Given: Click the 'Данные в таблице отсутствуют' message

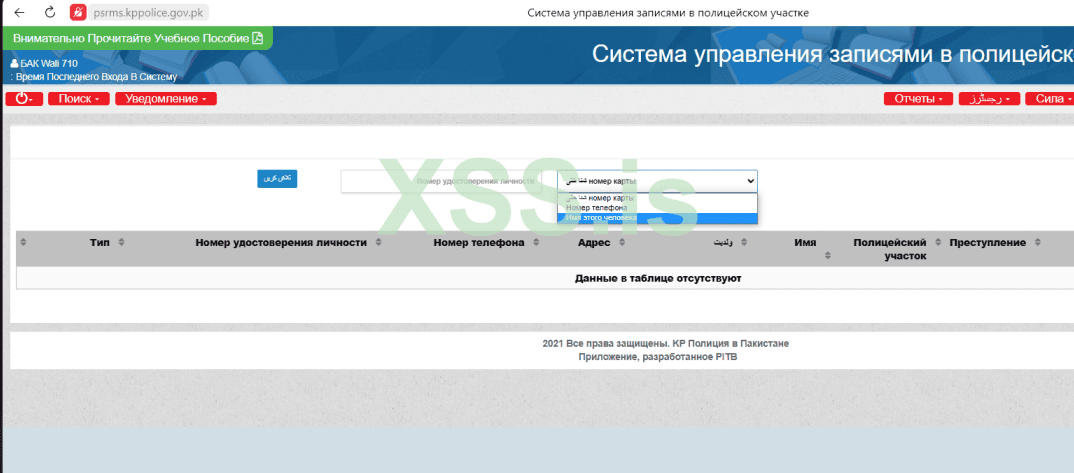Looking at the screenshot, I should (x=658, y=279).
